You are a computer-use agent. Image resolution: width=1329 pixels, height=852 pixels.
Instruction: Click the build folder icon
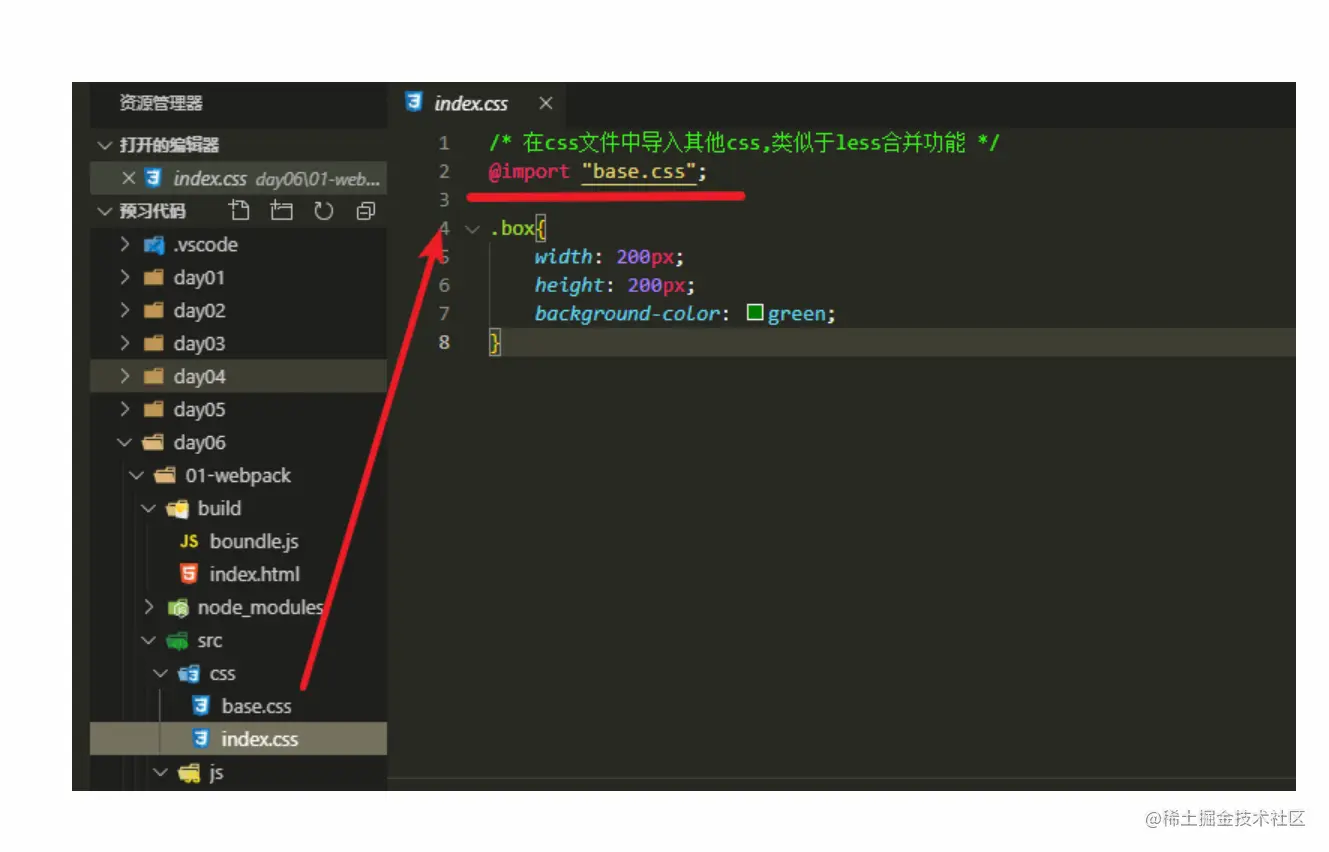178,509
